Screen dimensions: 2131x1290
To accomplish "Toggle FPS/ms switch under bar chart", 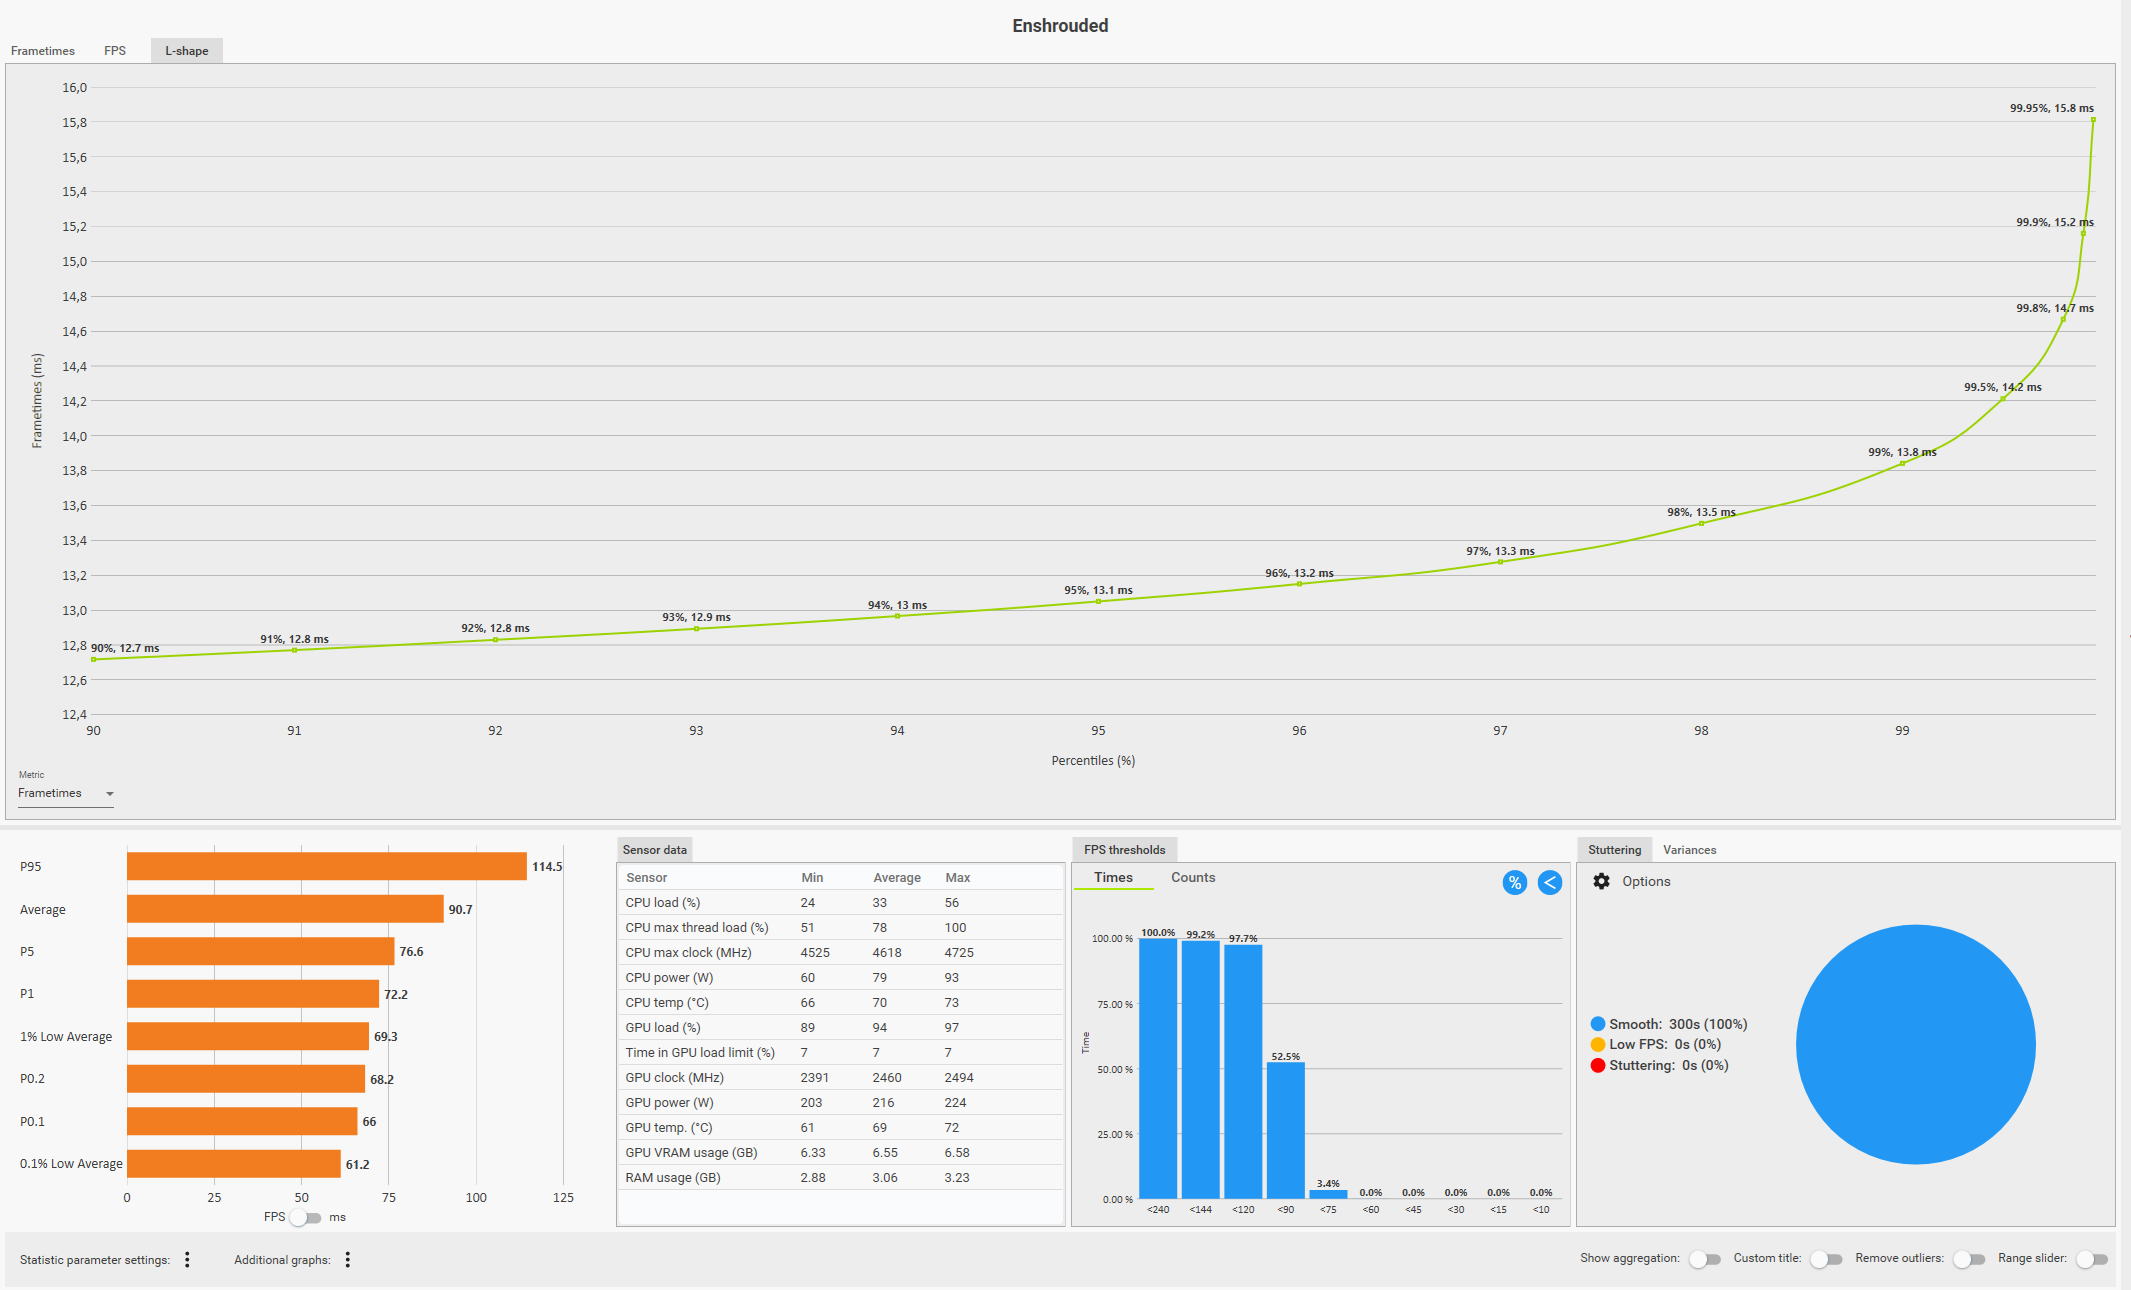I will (305, 1217).
